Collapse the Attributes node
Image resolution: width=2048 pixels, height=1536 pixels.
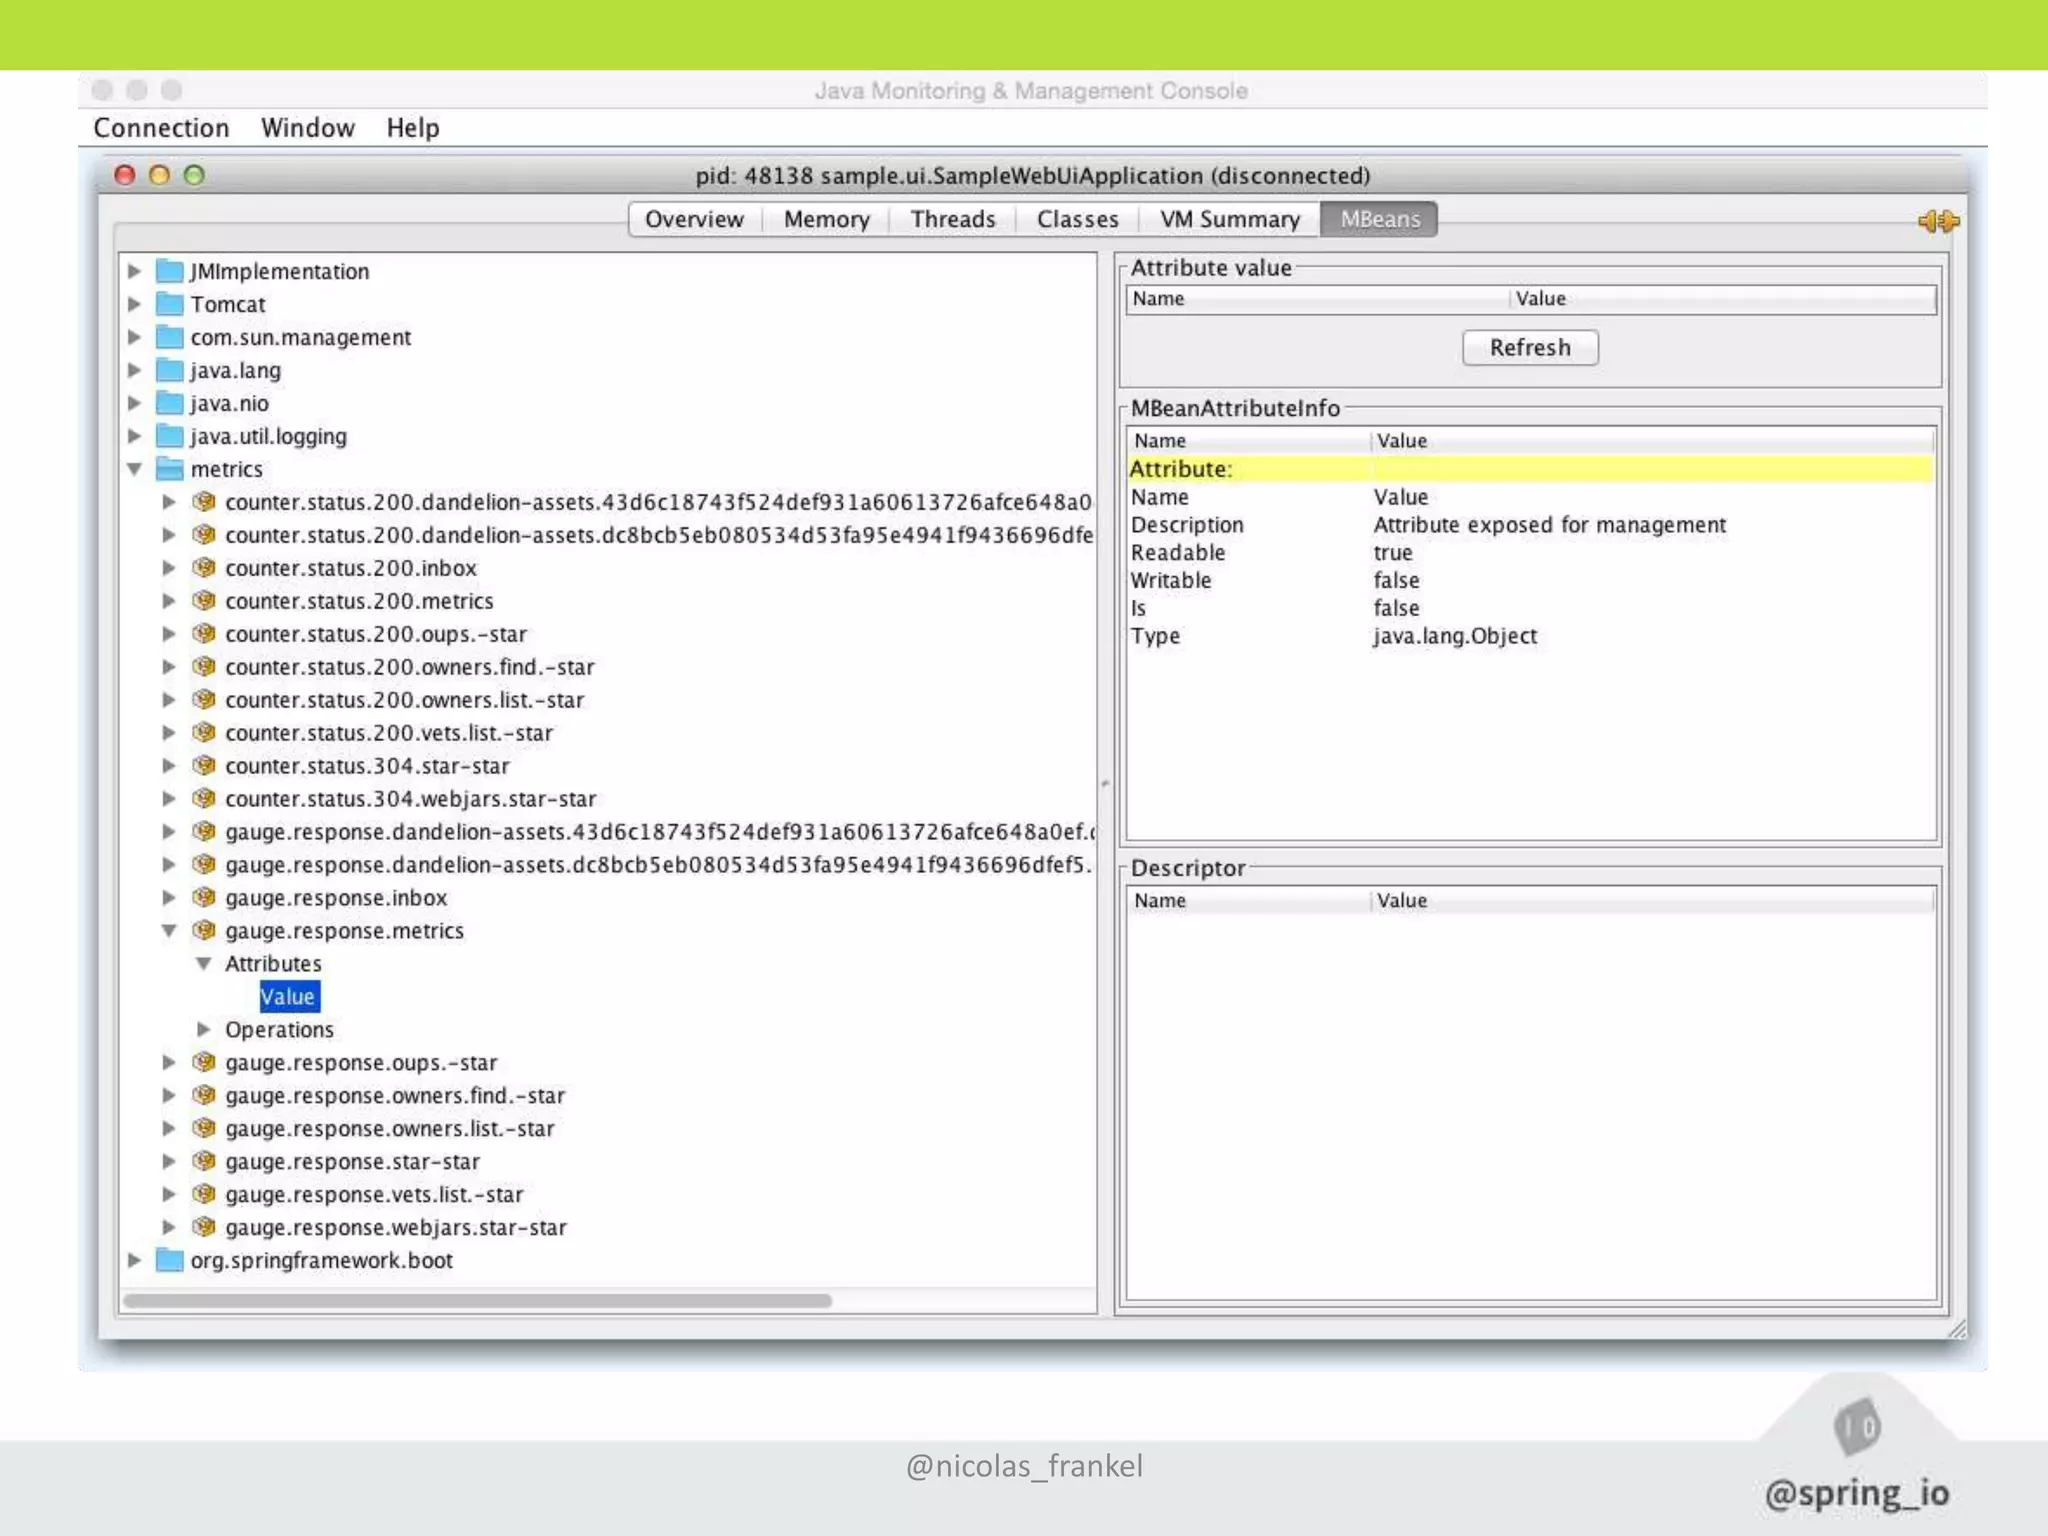pyautogui.click(x=204, y=964)
